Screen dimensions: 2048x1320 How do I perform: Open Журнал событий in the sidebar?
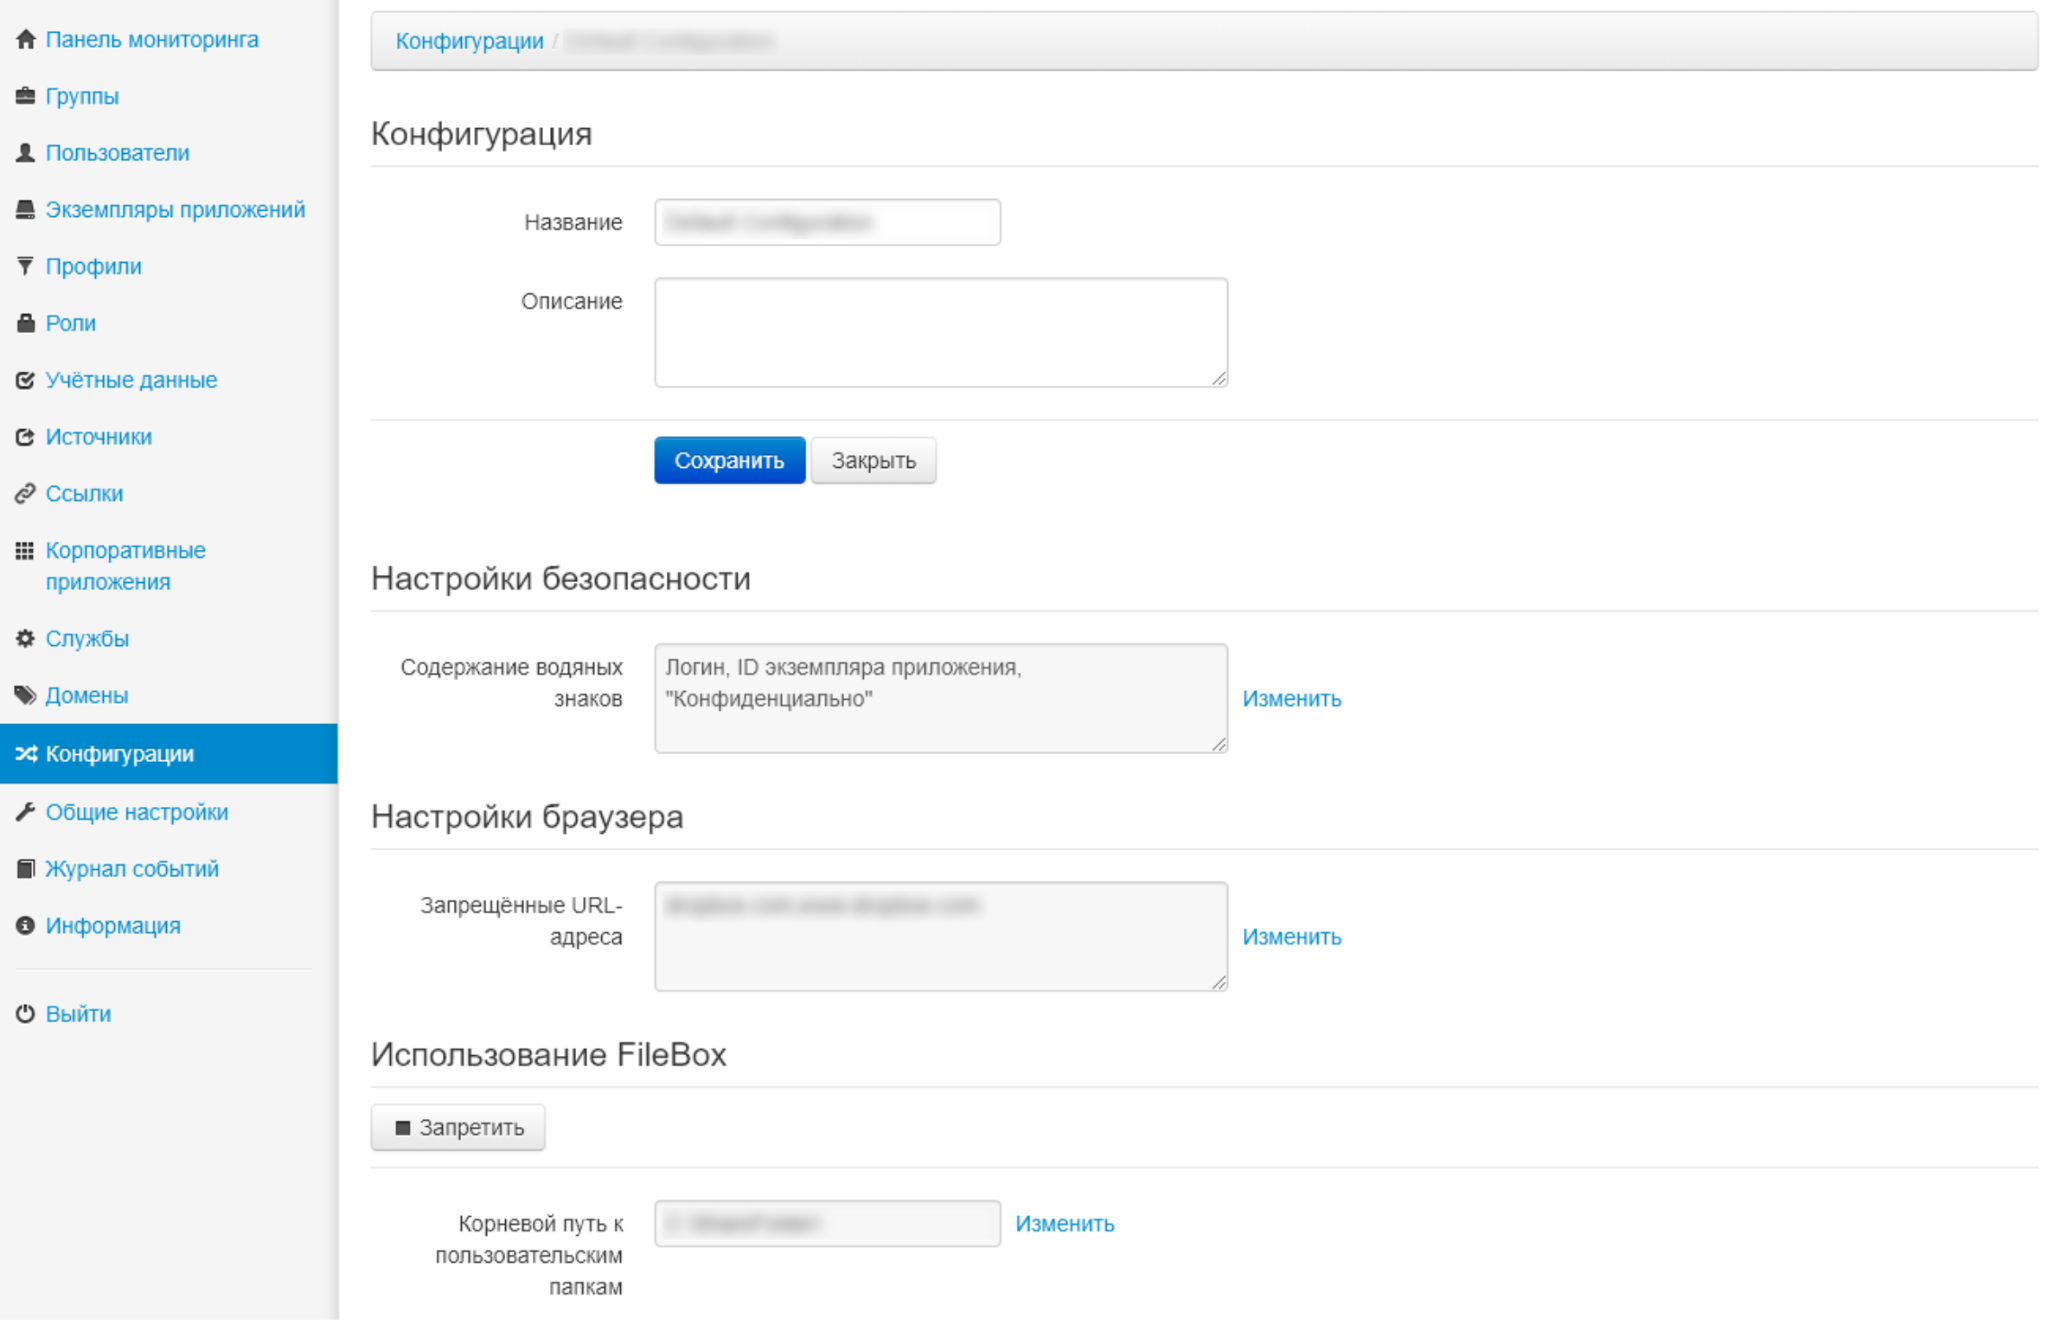tap(132, 869)
